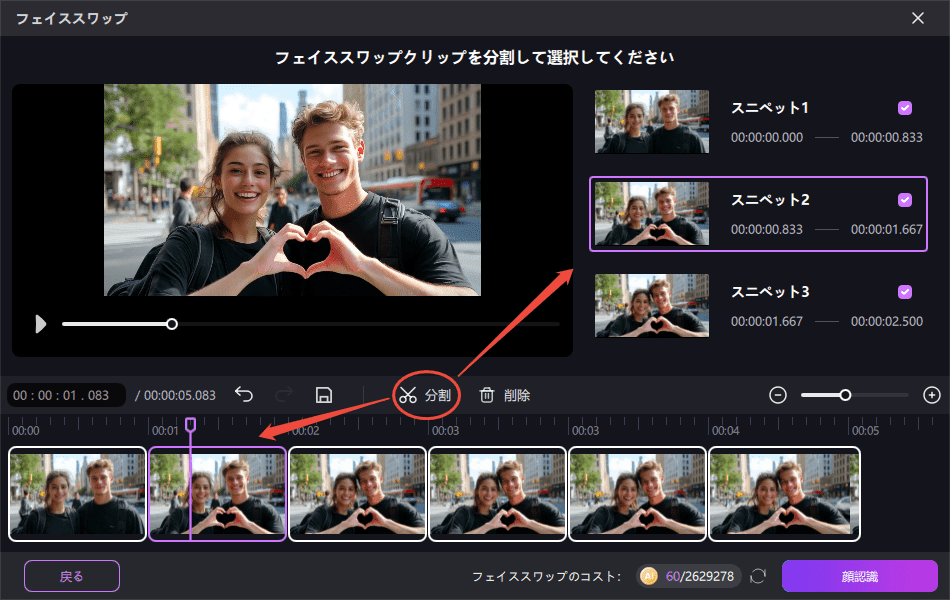This screenshot has height=600, width=950.
Task: Click the 分割 scissors split button
Action: tap(425, 395)
